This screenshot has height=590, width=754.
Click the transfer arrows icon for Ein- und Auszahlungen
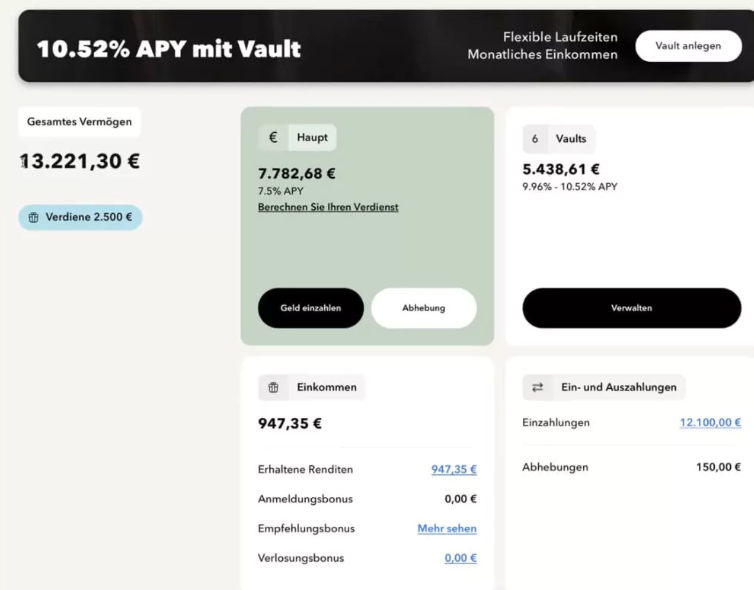pyautogui.click(x=537, y=387)
